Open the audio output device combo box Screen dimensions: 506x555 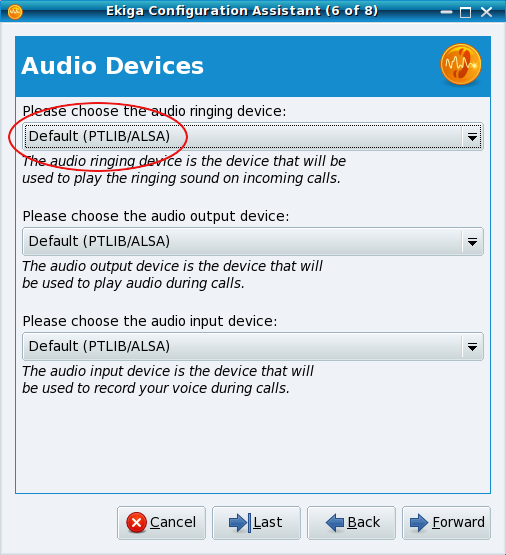click(253, 241)
